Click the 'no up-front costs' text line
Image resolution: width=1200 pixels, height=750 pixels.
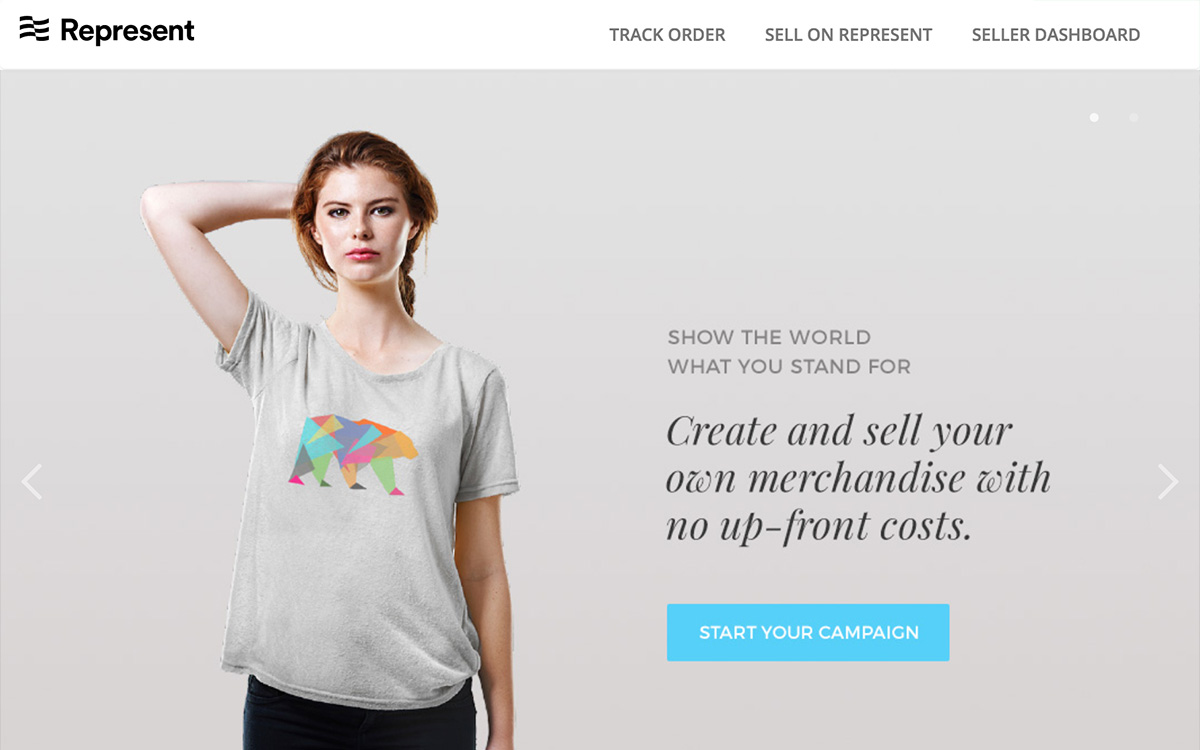point(818,526)
